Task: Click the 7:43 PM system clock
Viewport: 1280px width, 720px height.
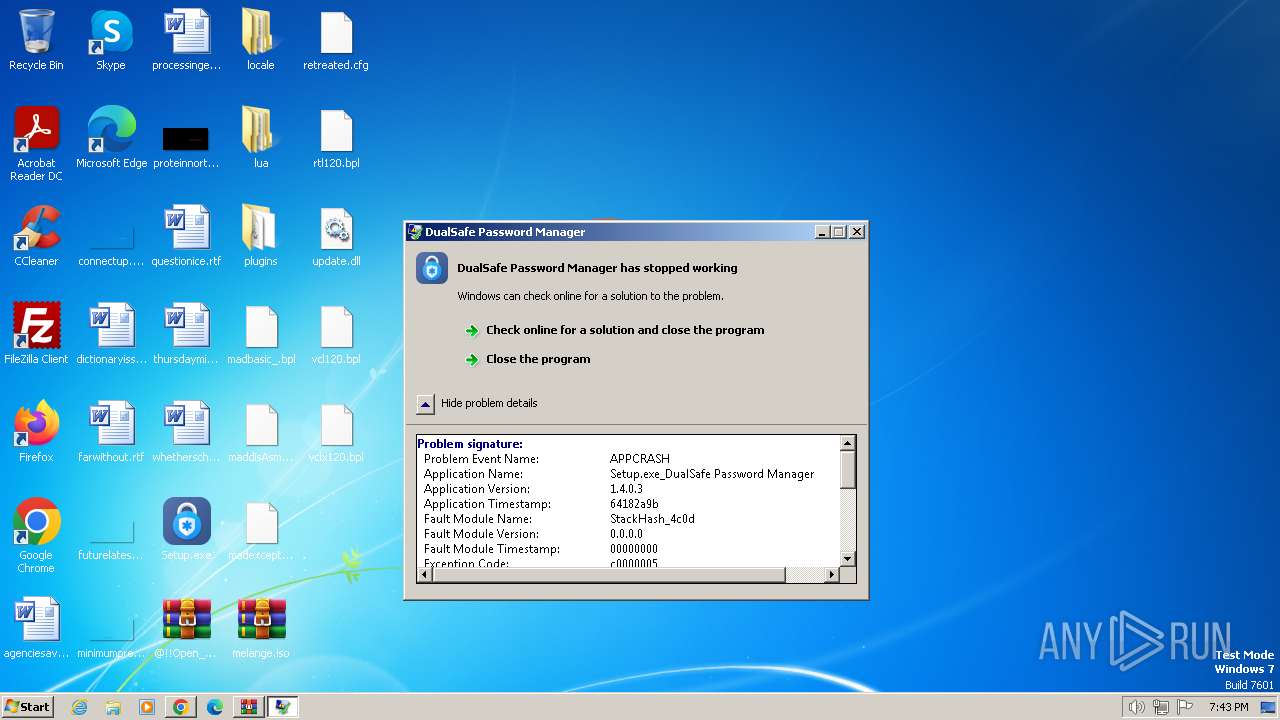Action: tap(1228, 707)
